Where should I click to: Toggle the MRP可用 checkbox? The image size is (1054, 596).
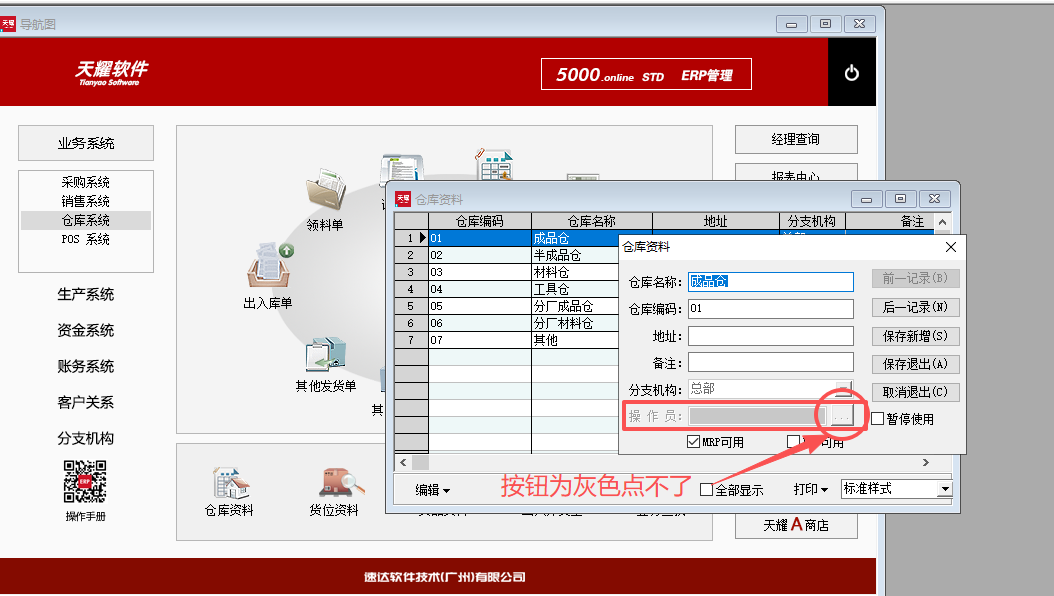[x=694, y=442]
